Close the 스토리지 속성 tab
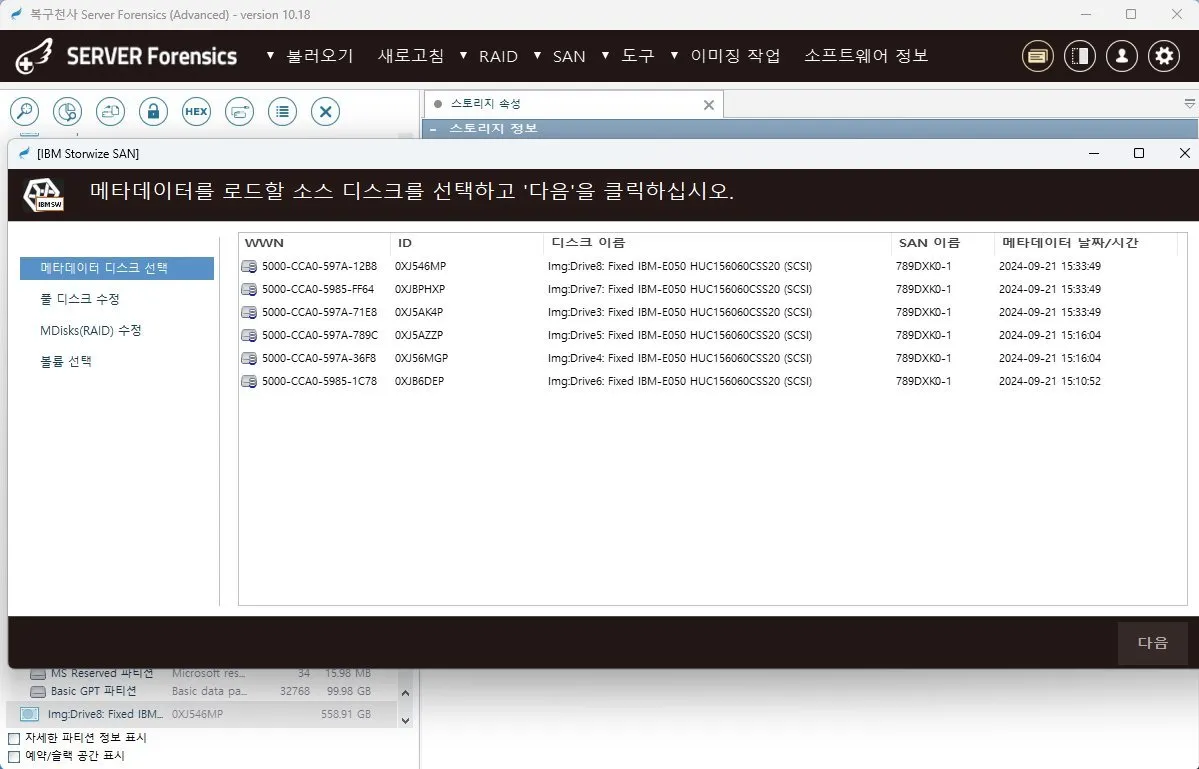 [709, 105]
